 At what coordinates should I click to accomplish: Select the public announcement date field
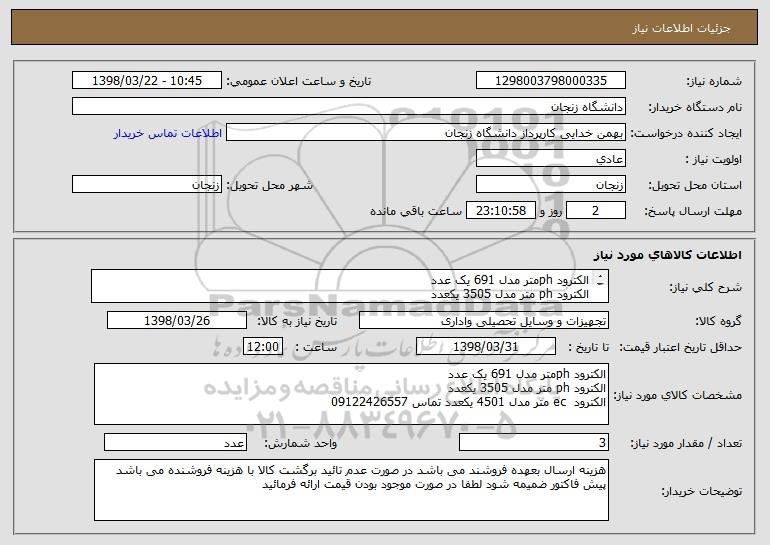pos(147,81)
